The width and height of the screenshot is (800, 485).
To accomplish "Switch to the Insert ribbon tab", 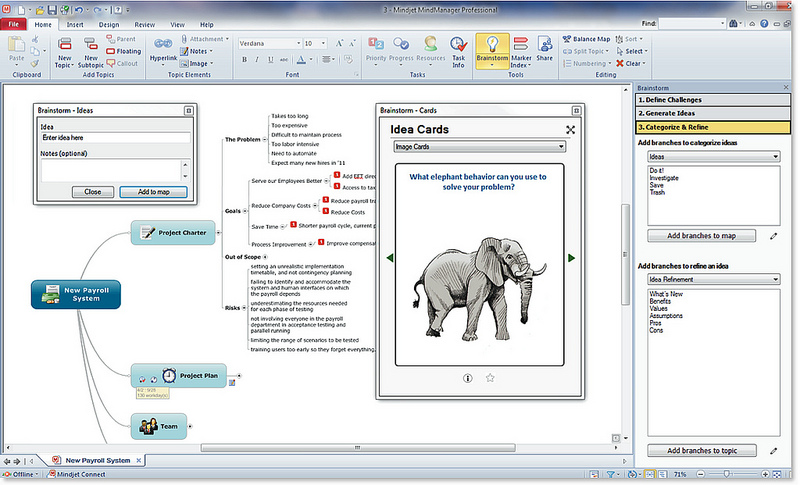I will pos(75,24).
